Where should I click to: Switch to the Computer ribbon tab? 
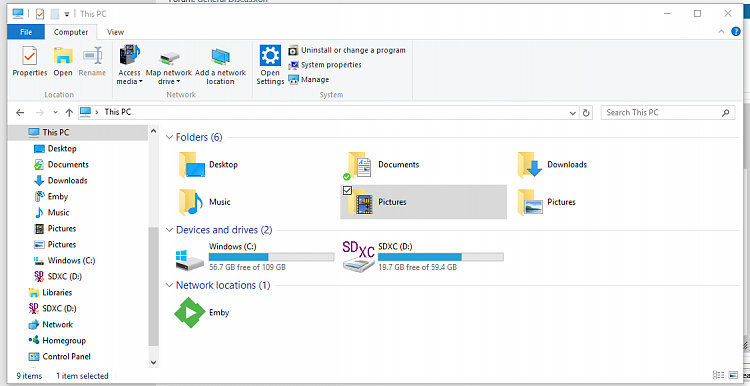(71, 32)
